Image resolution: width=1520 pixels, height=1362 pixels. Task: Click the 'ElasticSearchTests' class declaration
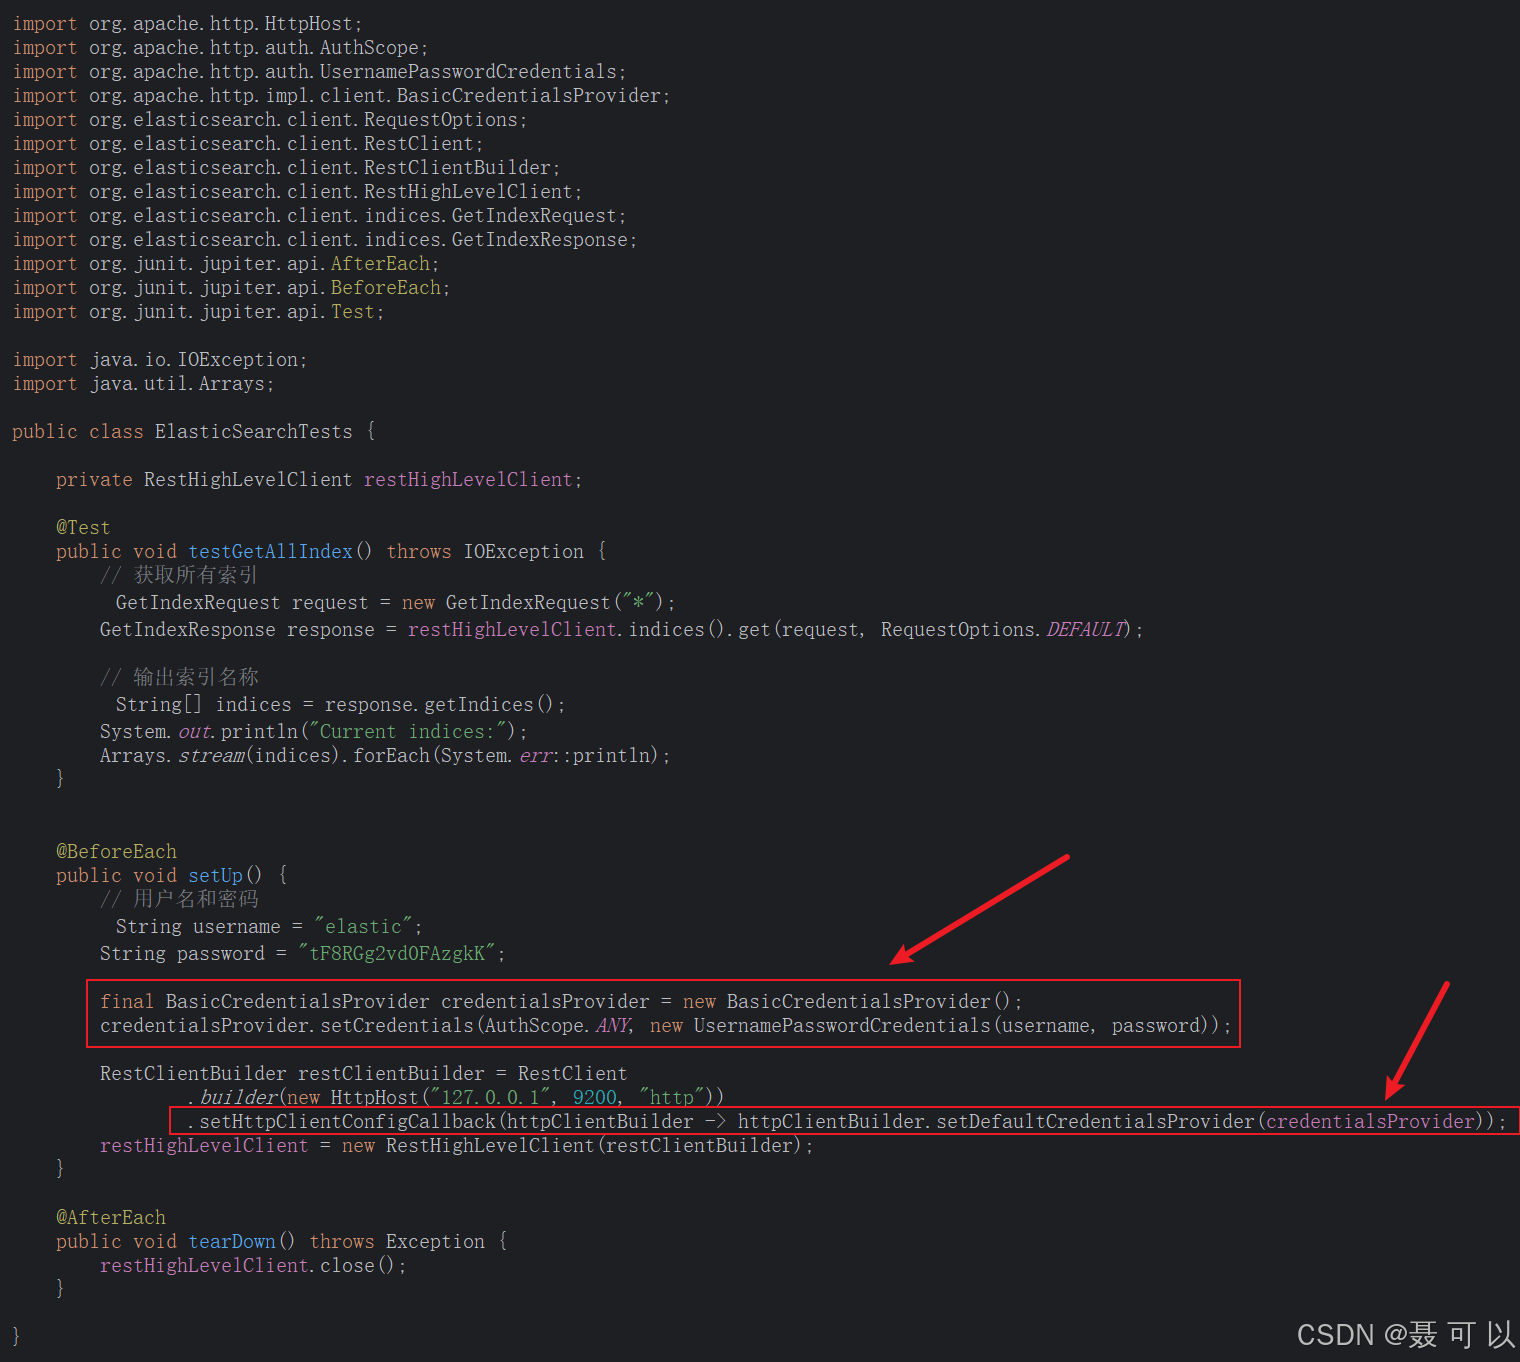pyautogui.click(x=194, y=432)
